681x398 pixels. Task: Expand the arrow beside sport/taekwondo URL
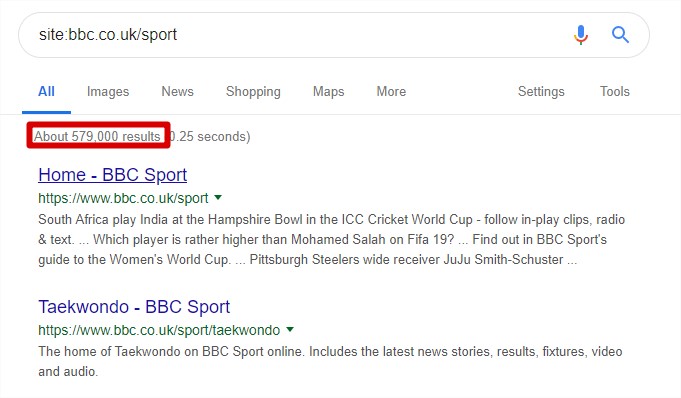290,330
